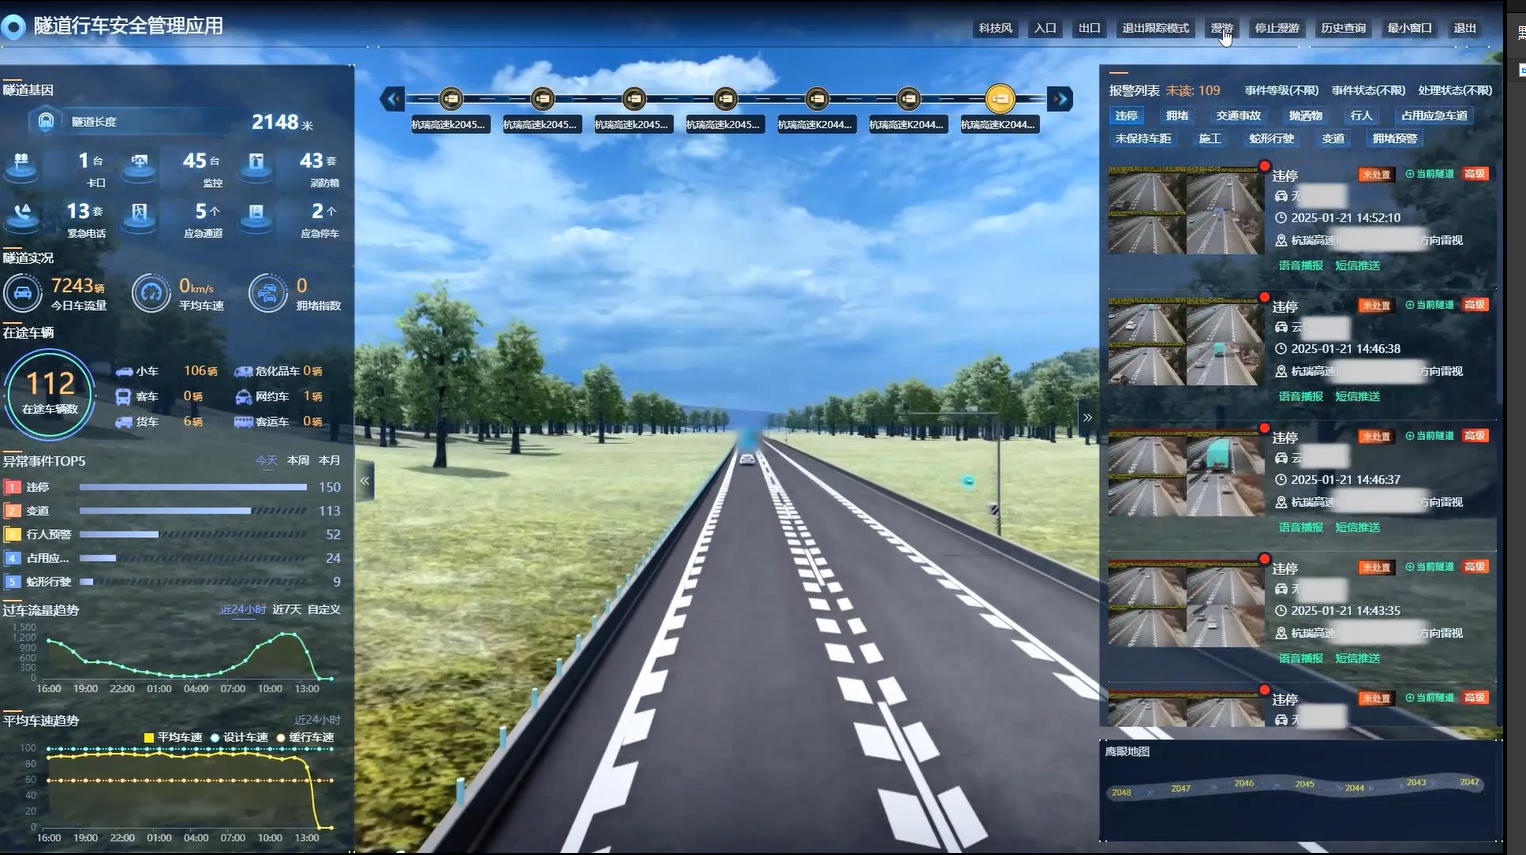The width and height of the screenshot is (1526, 855).
Task: Click the 今日车流量 traffic flow icon
Action: coord(22,293)
